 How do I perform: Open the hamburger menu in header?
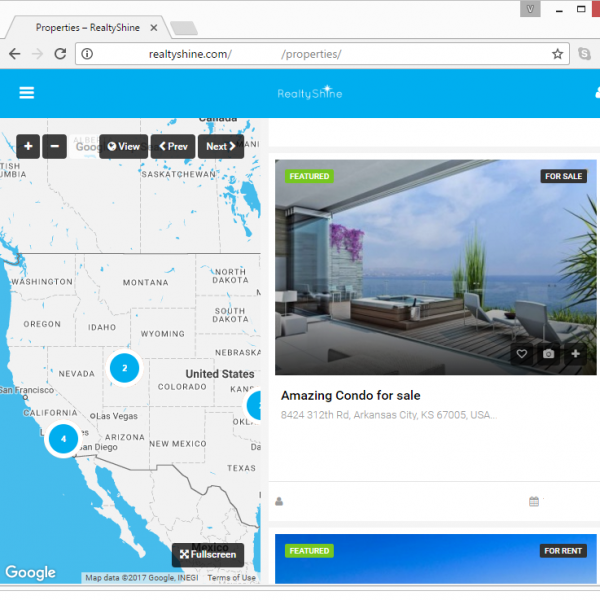(x=26, y=93)
